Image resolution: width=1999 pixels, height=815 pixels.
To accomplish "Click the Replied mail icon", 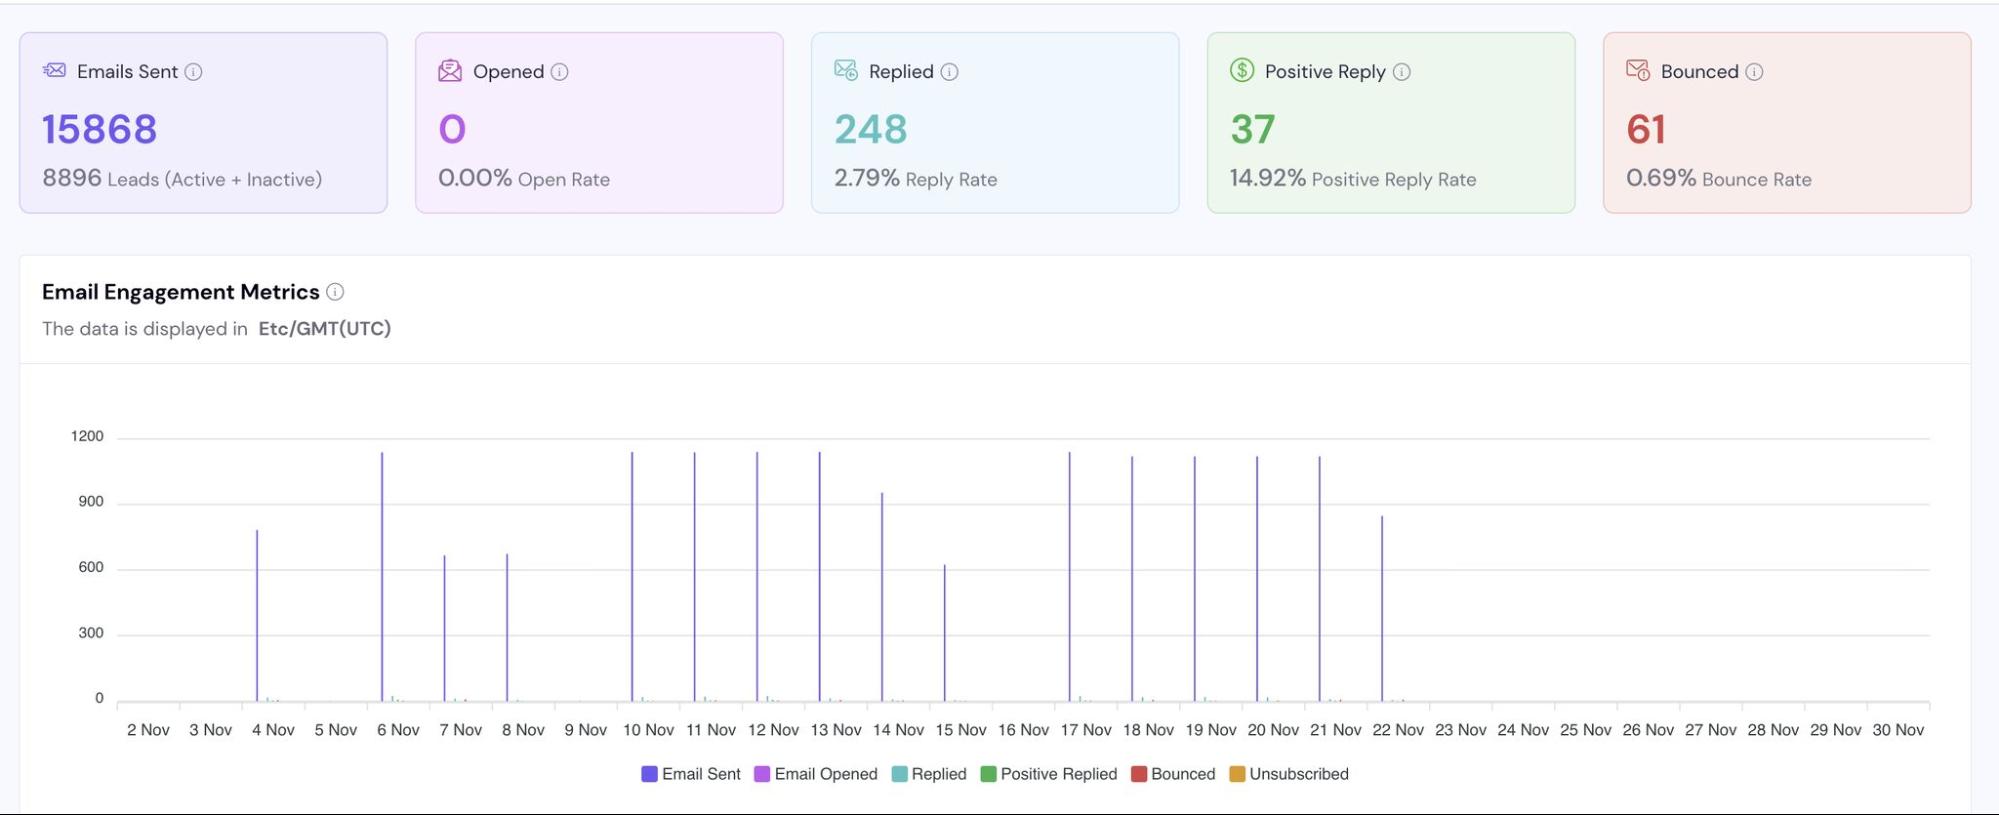I will click(846, 70).
